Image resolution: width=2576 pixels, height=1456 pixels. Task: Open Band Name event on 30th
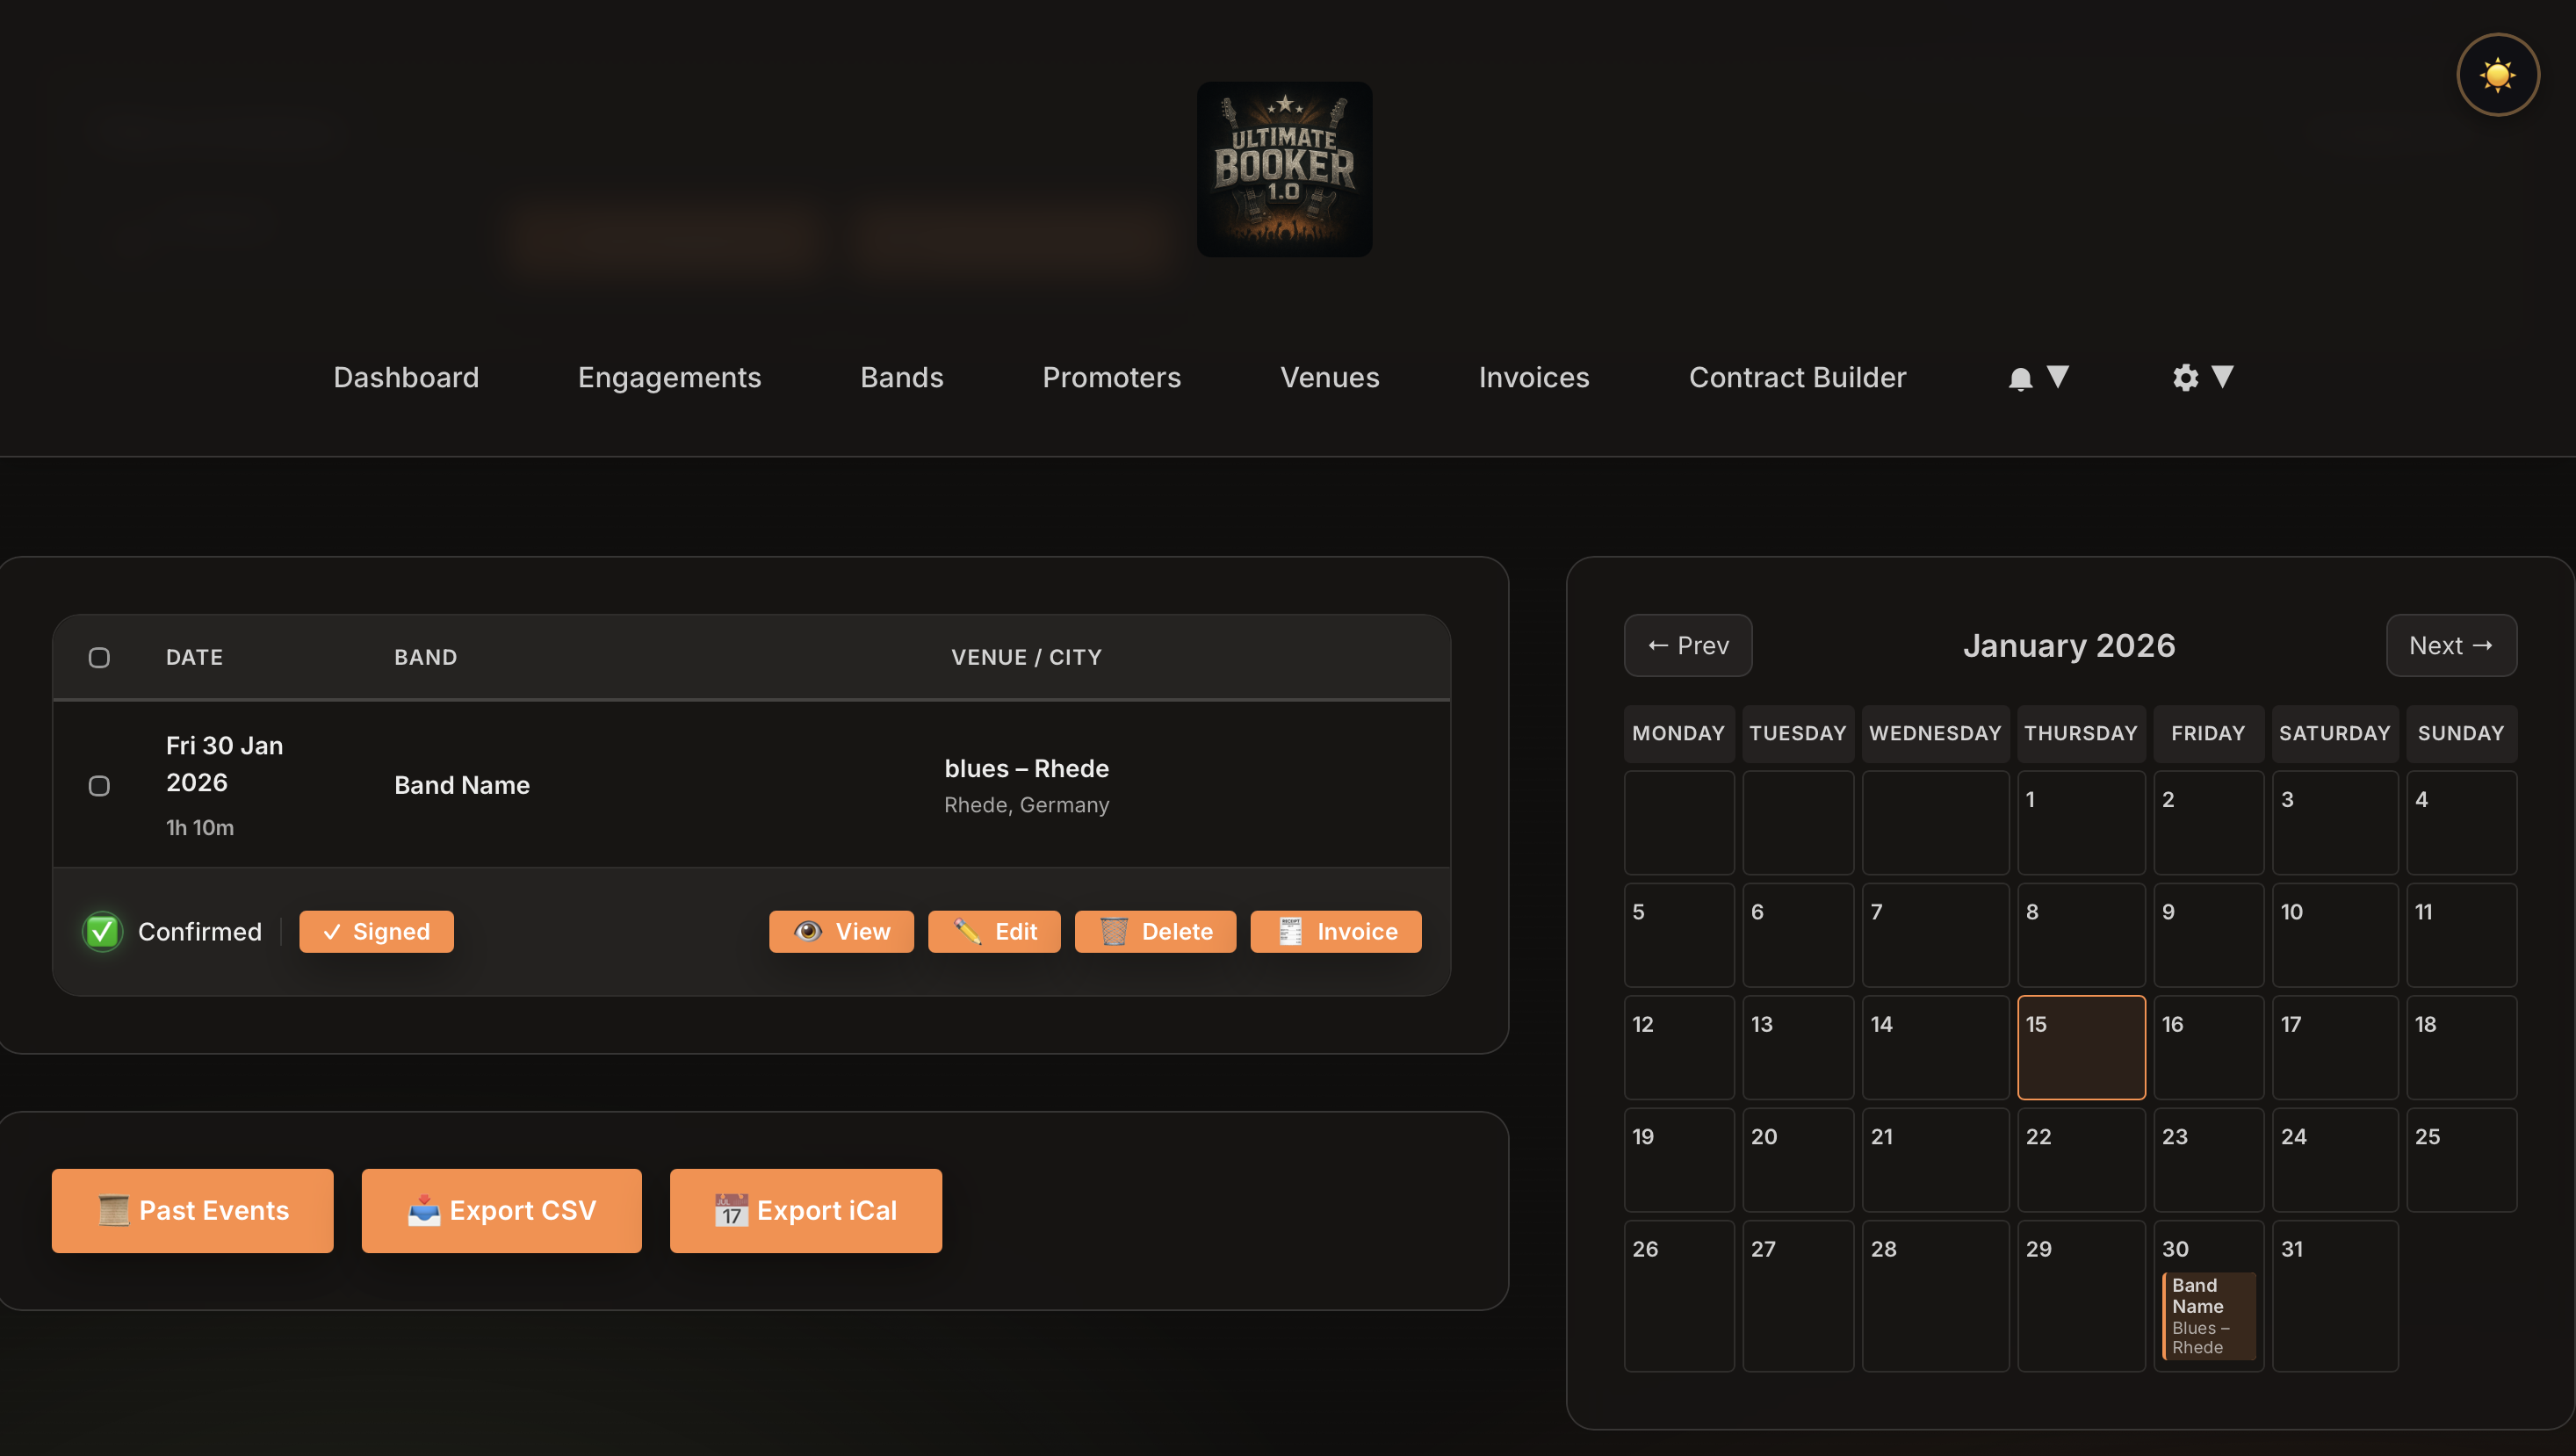(x=2208, y=1315)
